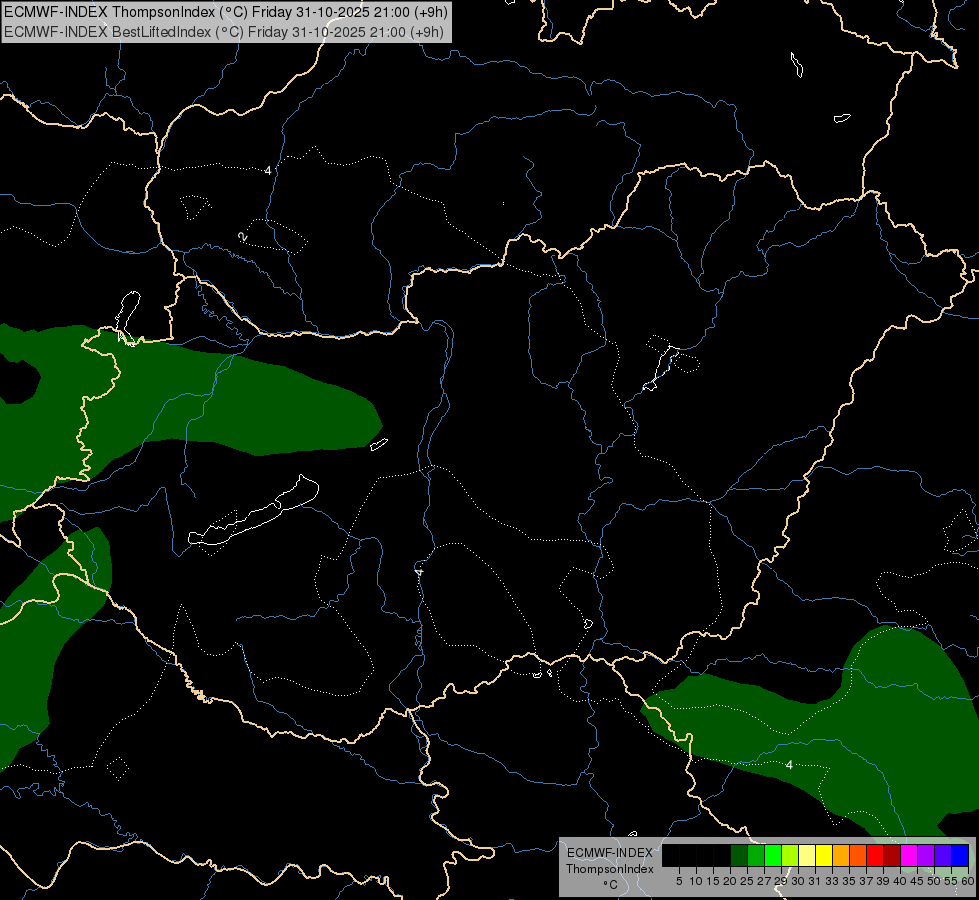Screen dimensions: 979x900
Task: Click the legend tick value 5
Action: 679,881
